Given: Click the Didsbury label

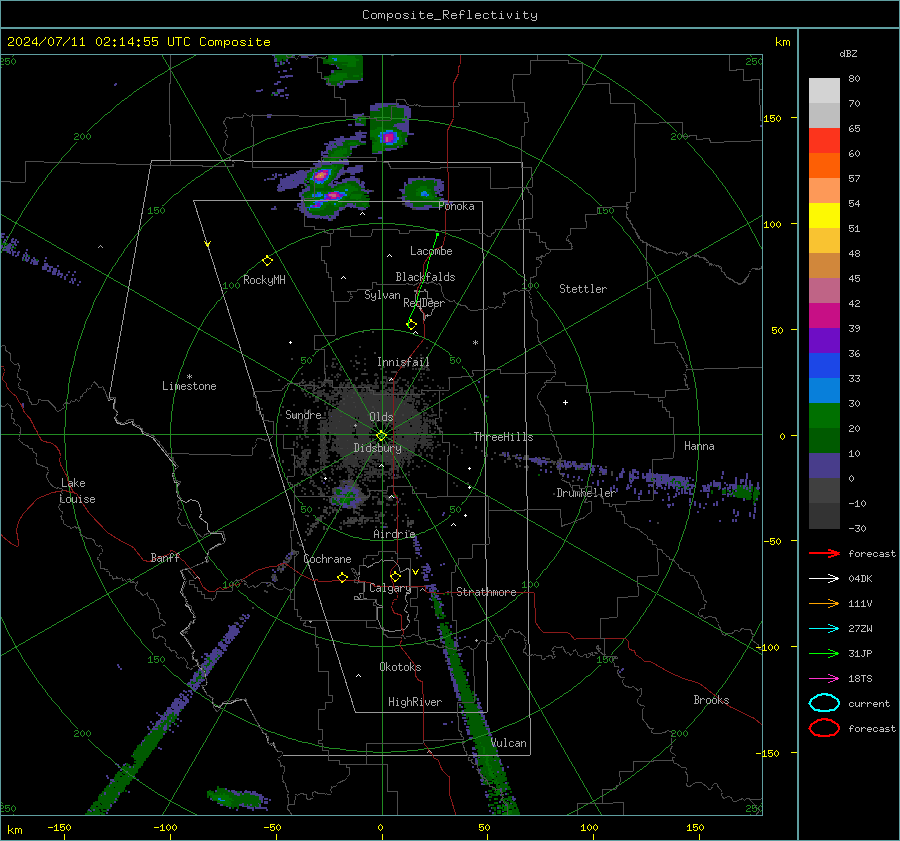Looking at the screenshot, I should click(x=377, y=448).
